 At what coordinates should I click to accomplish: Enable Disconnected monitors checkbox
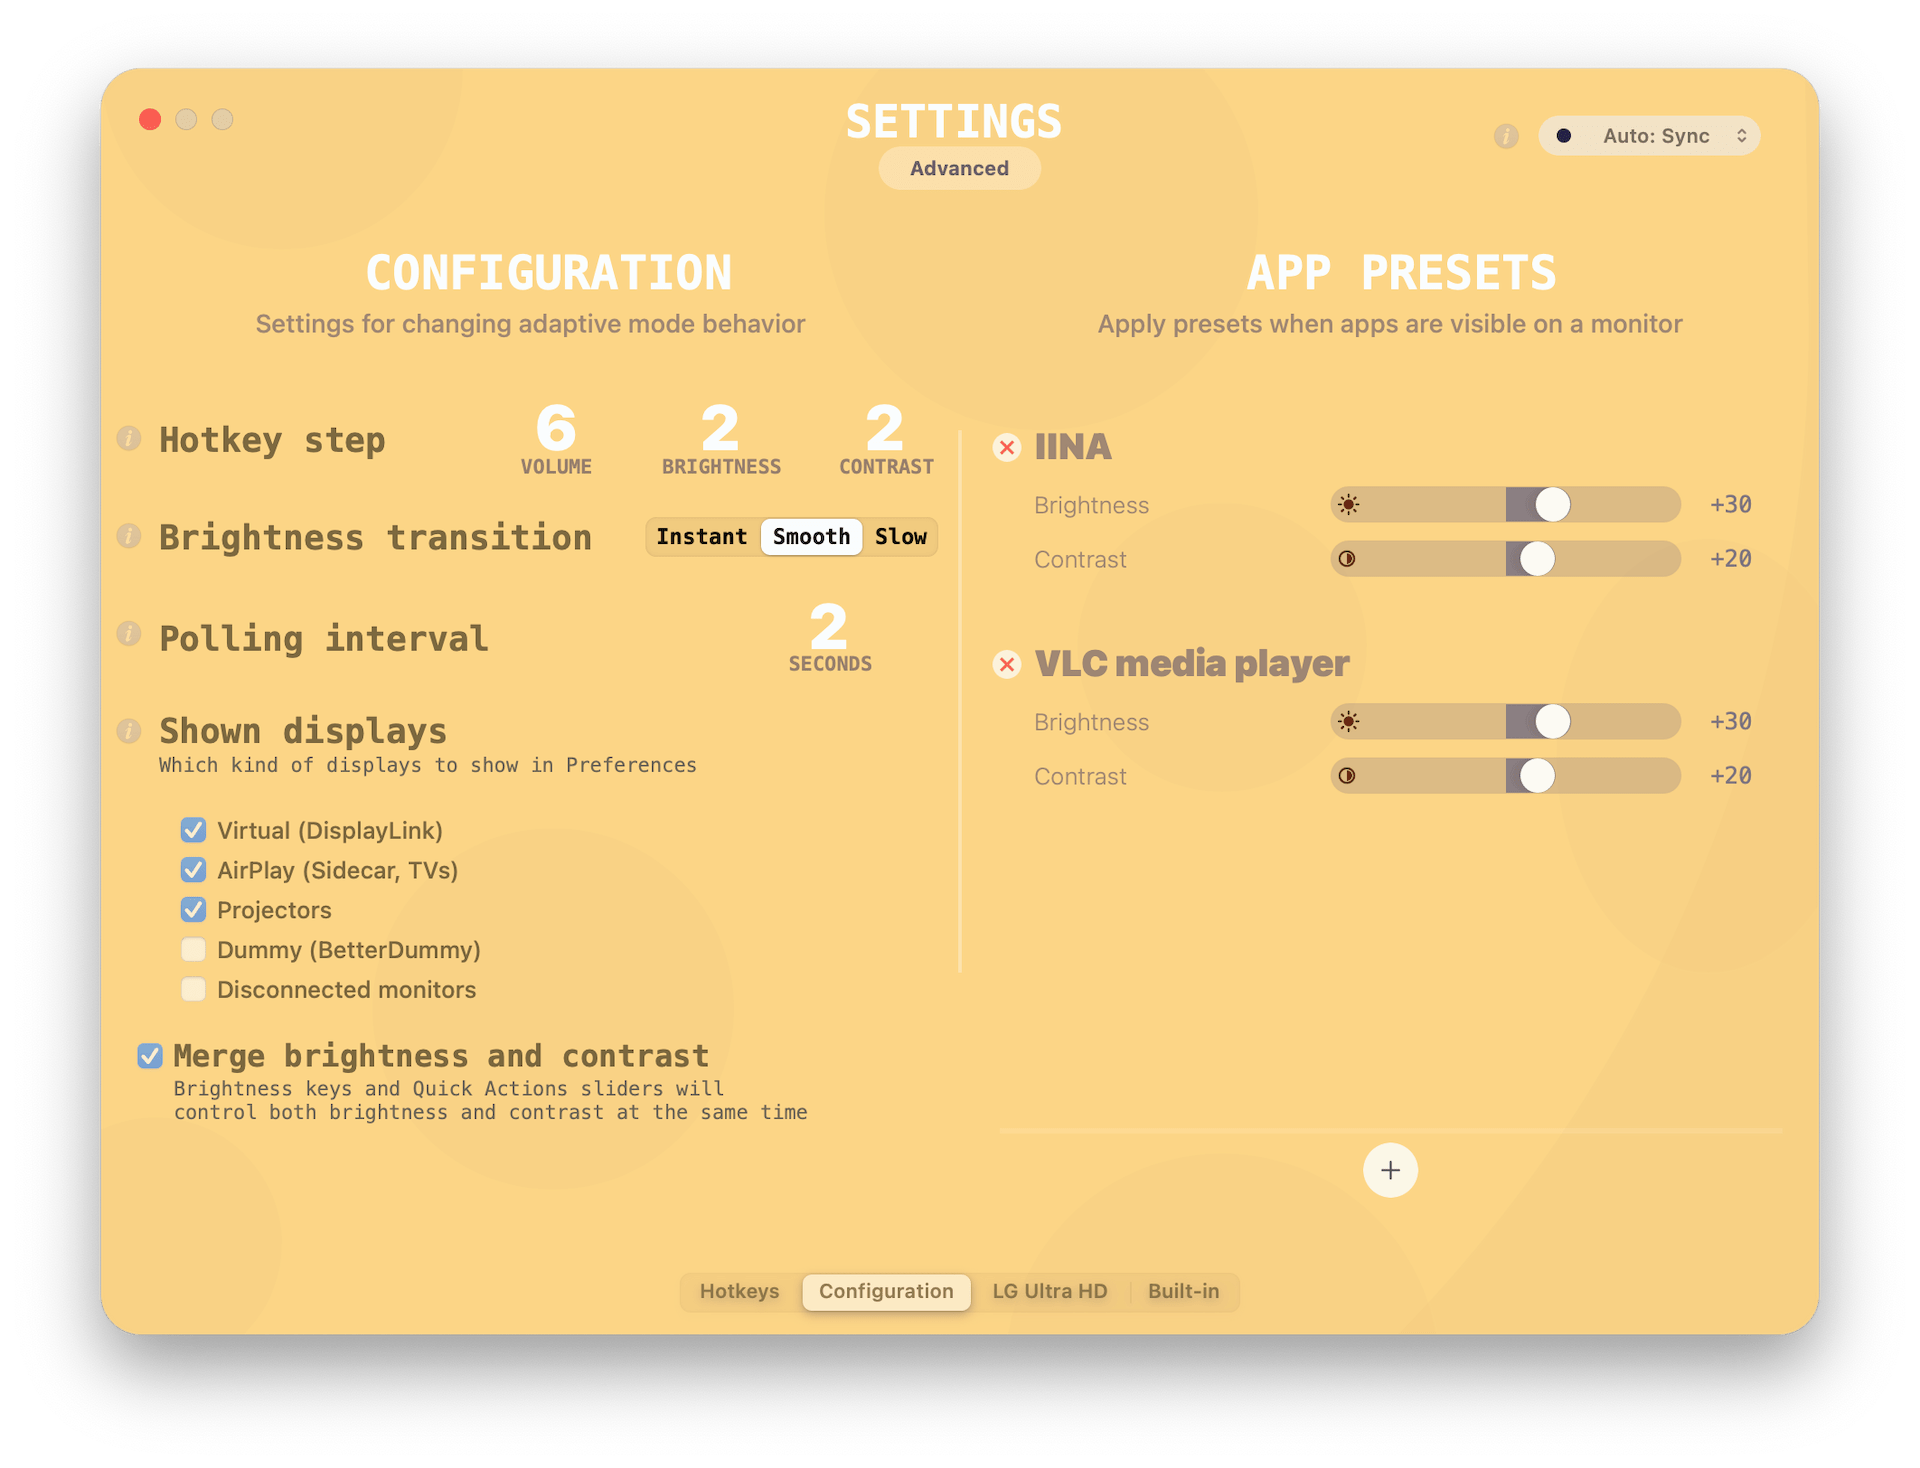click(x=193, y=990)
